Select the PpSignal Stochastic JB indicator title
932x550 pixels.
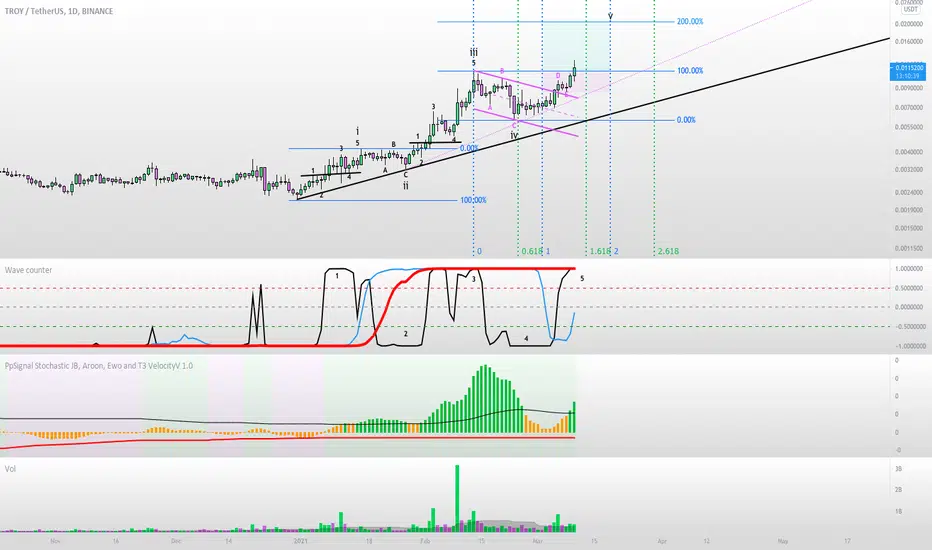[99, 366]
